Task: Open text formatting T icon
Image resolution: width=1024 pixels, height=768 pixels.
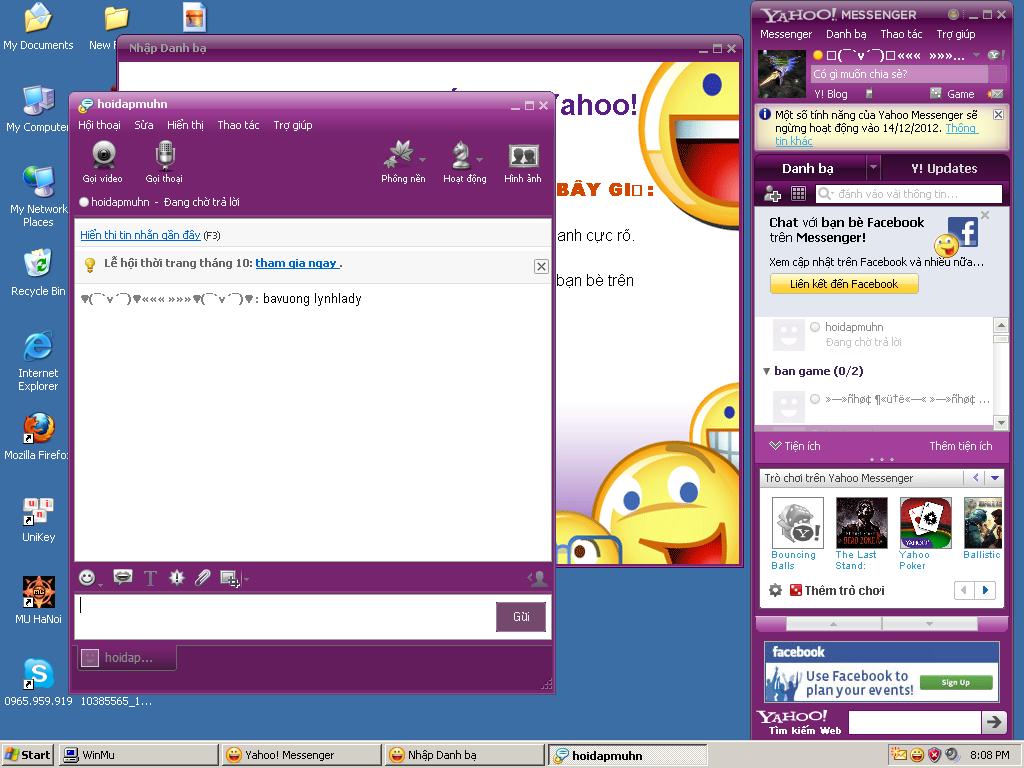Action: [x=150, y=578]
